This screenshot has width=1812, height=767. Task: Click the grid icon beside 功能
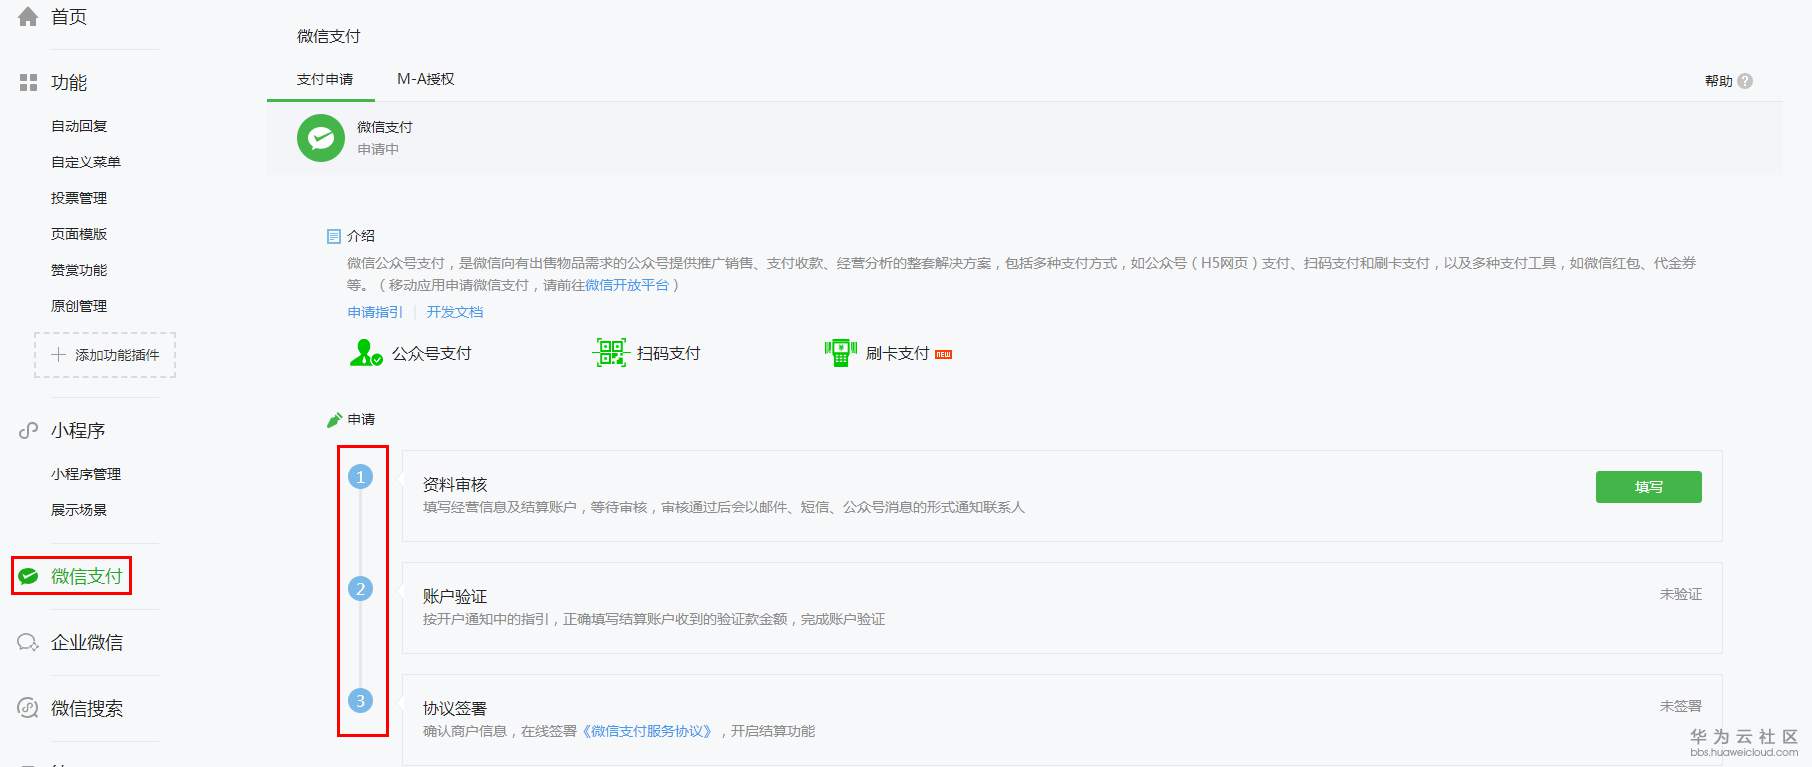28,82
